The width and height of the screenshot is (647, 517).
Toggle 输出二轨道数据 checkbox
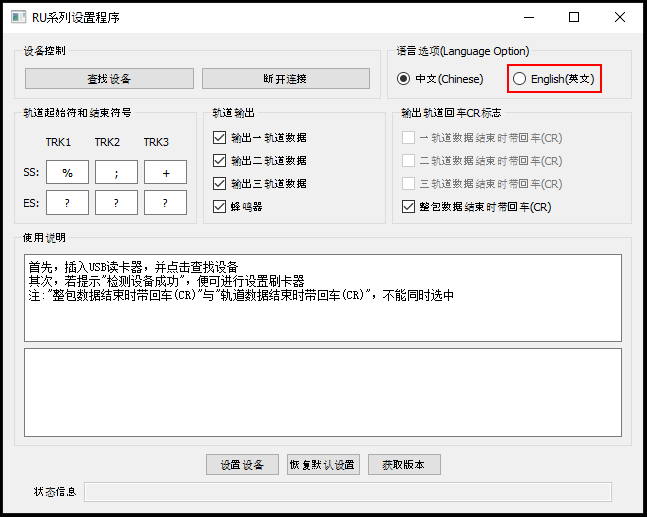click(220, 161)
